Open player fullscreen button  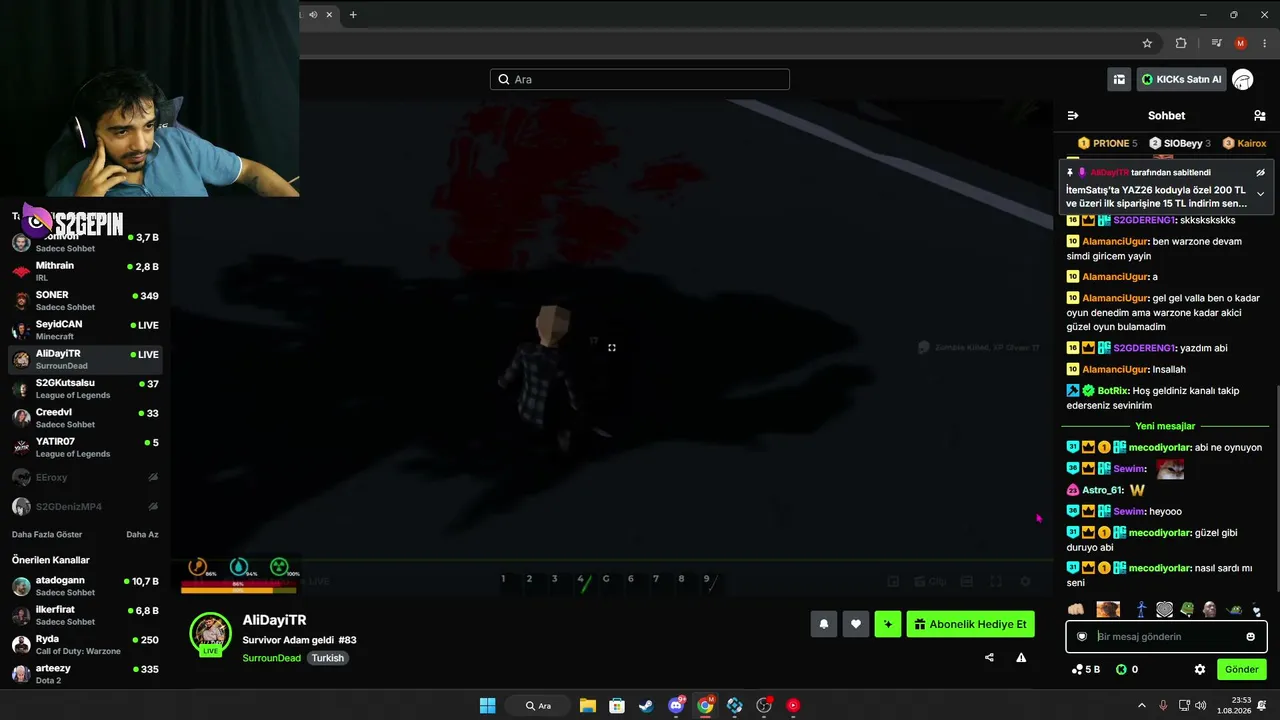click(996, 581)
